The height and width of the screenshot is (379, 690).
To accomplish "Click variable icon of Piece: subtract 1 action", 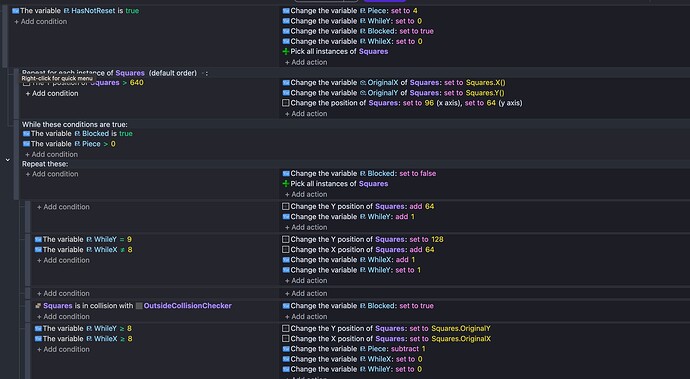I will coord(286,349).
